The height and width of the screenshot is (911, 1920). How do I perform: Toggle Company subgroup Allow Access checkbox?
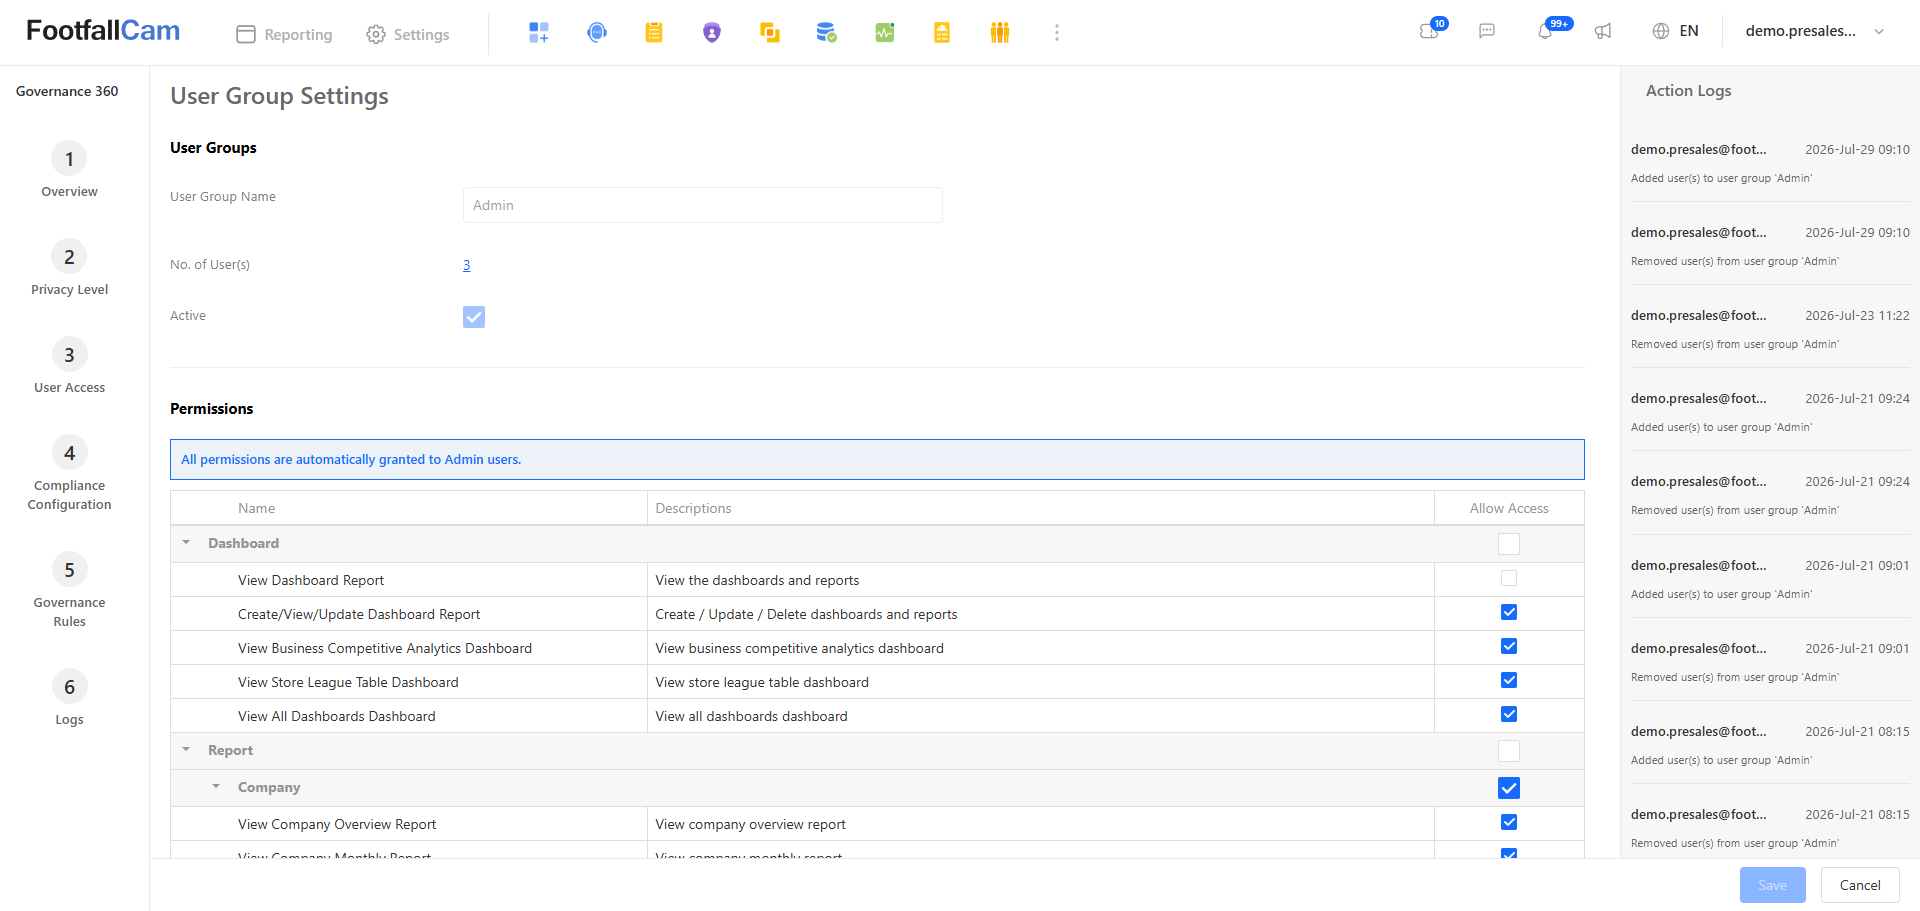[x=1509, y=788]
